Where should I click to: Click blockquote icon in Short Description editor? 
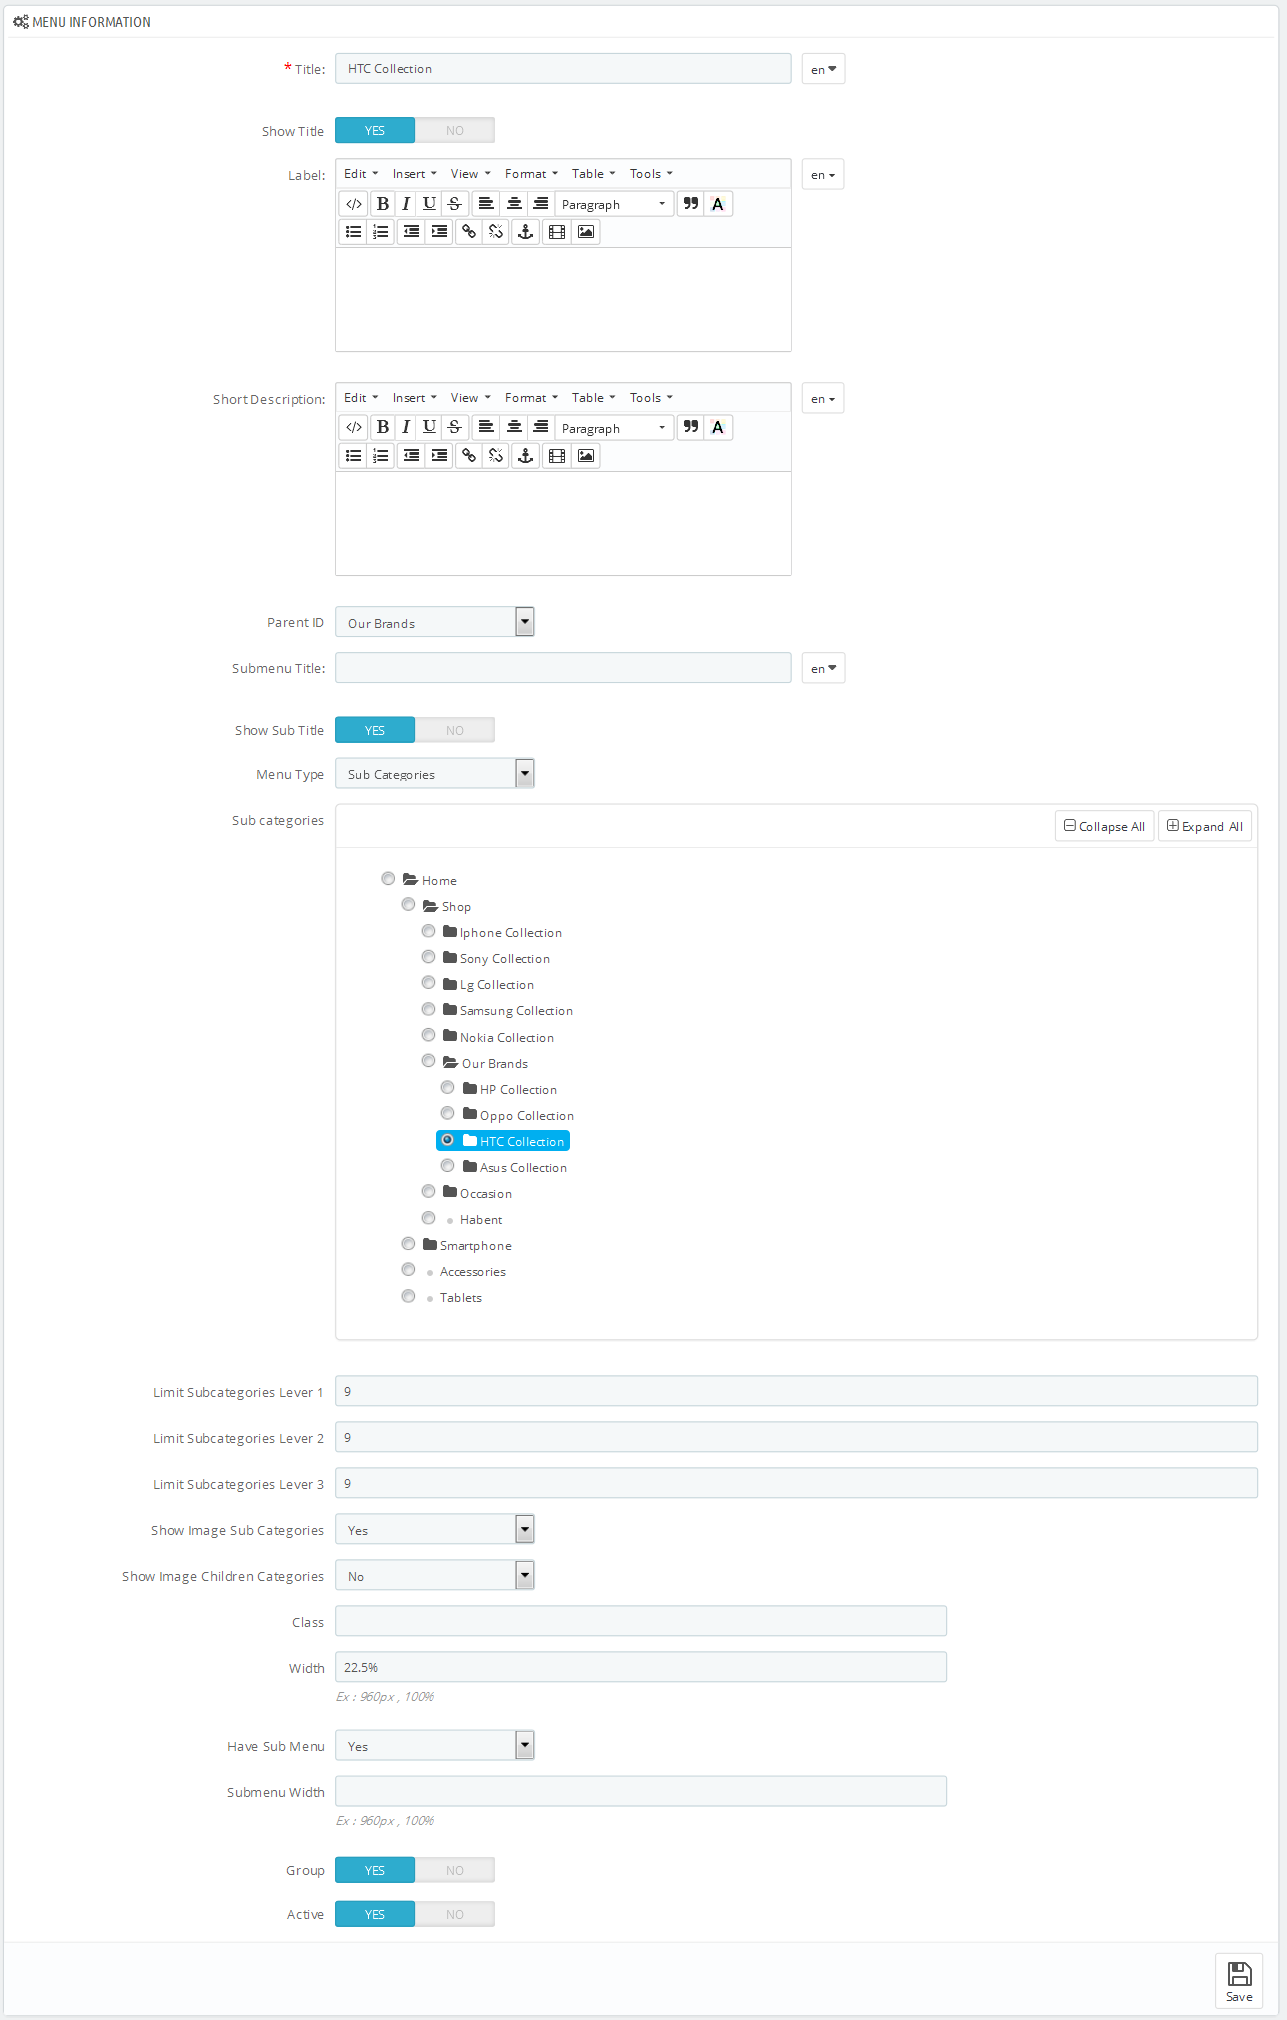coord(691,428)
